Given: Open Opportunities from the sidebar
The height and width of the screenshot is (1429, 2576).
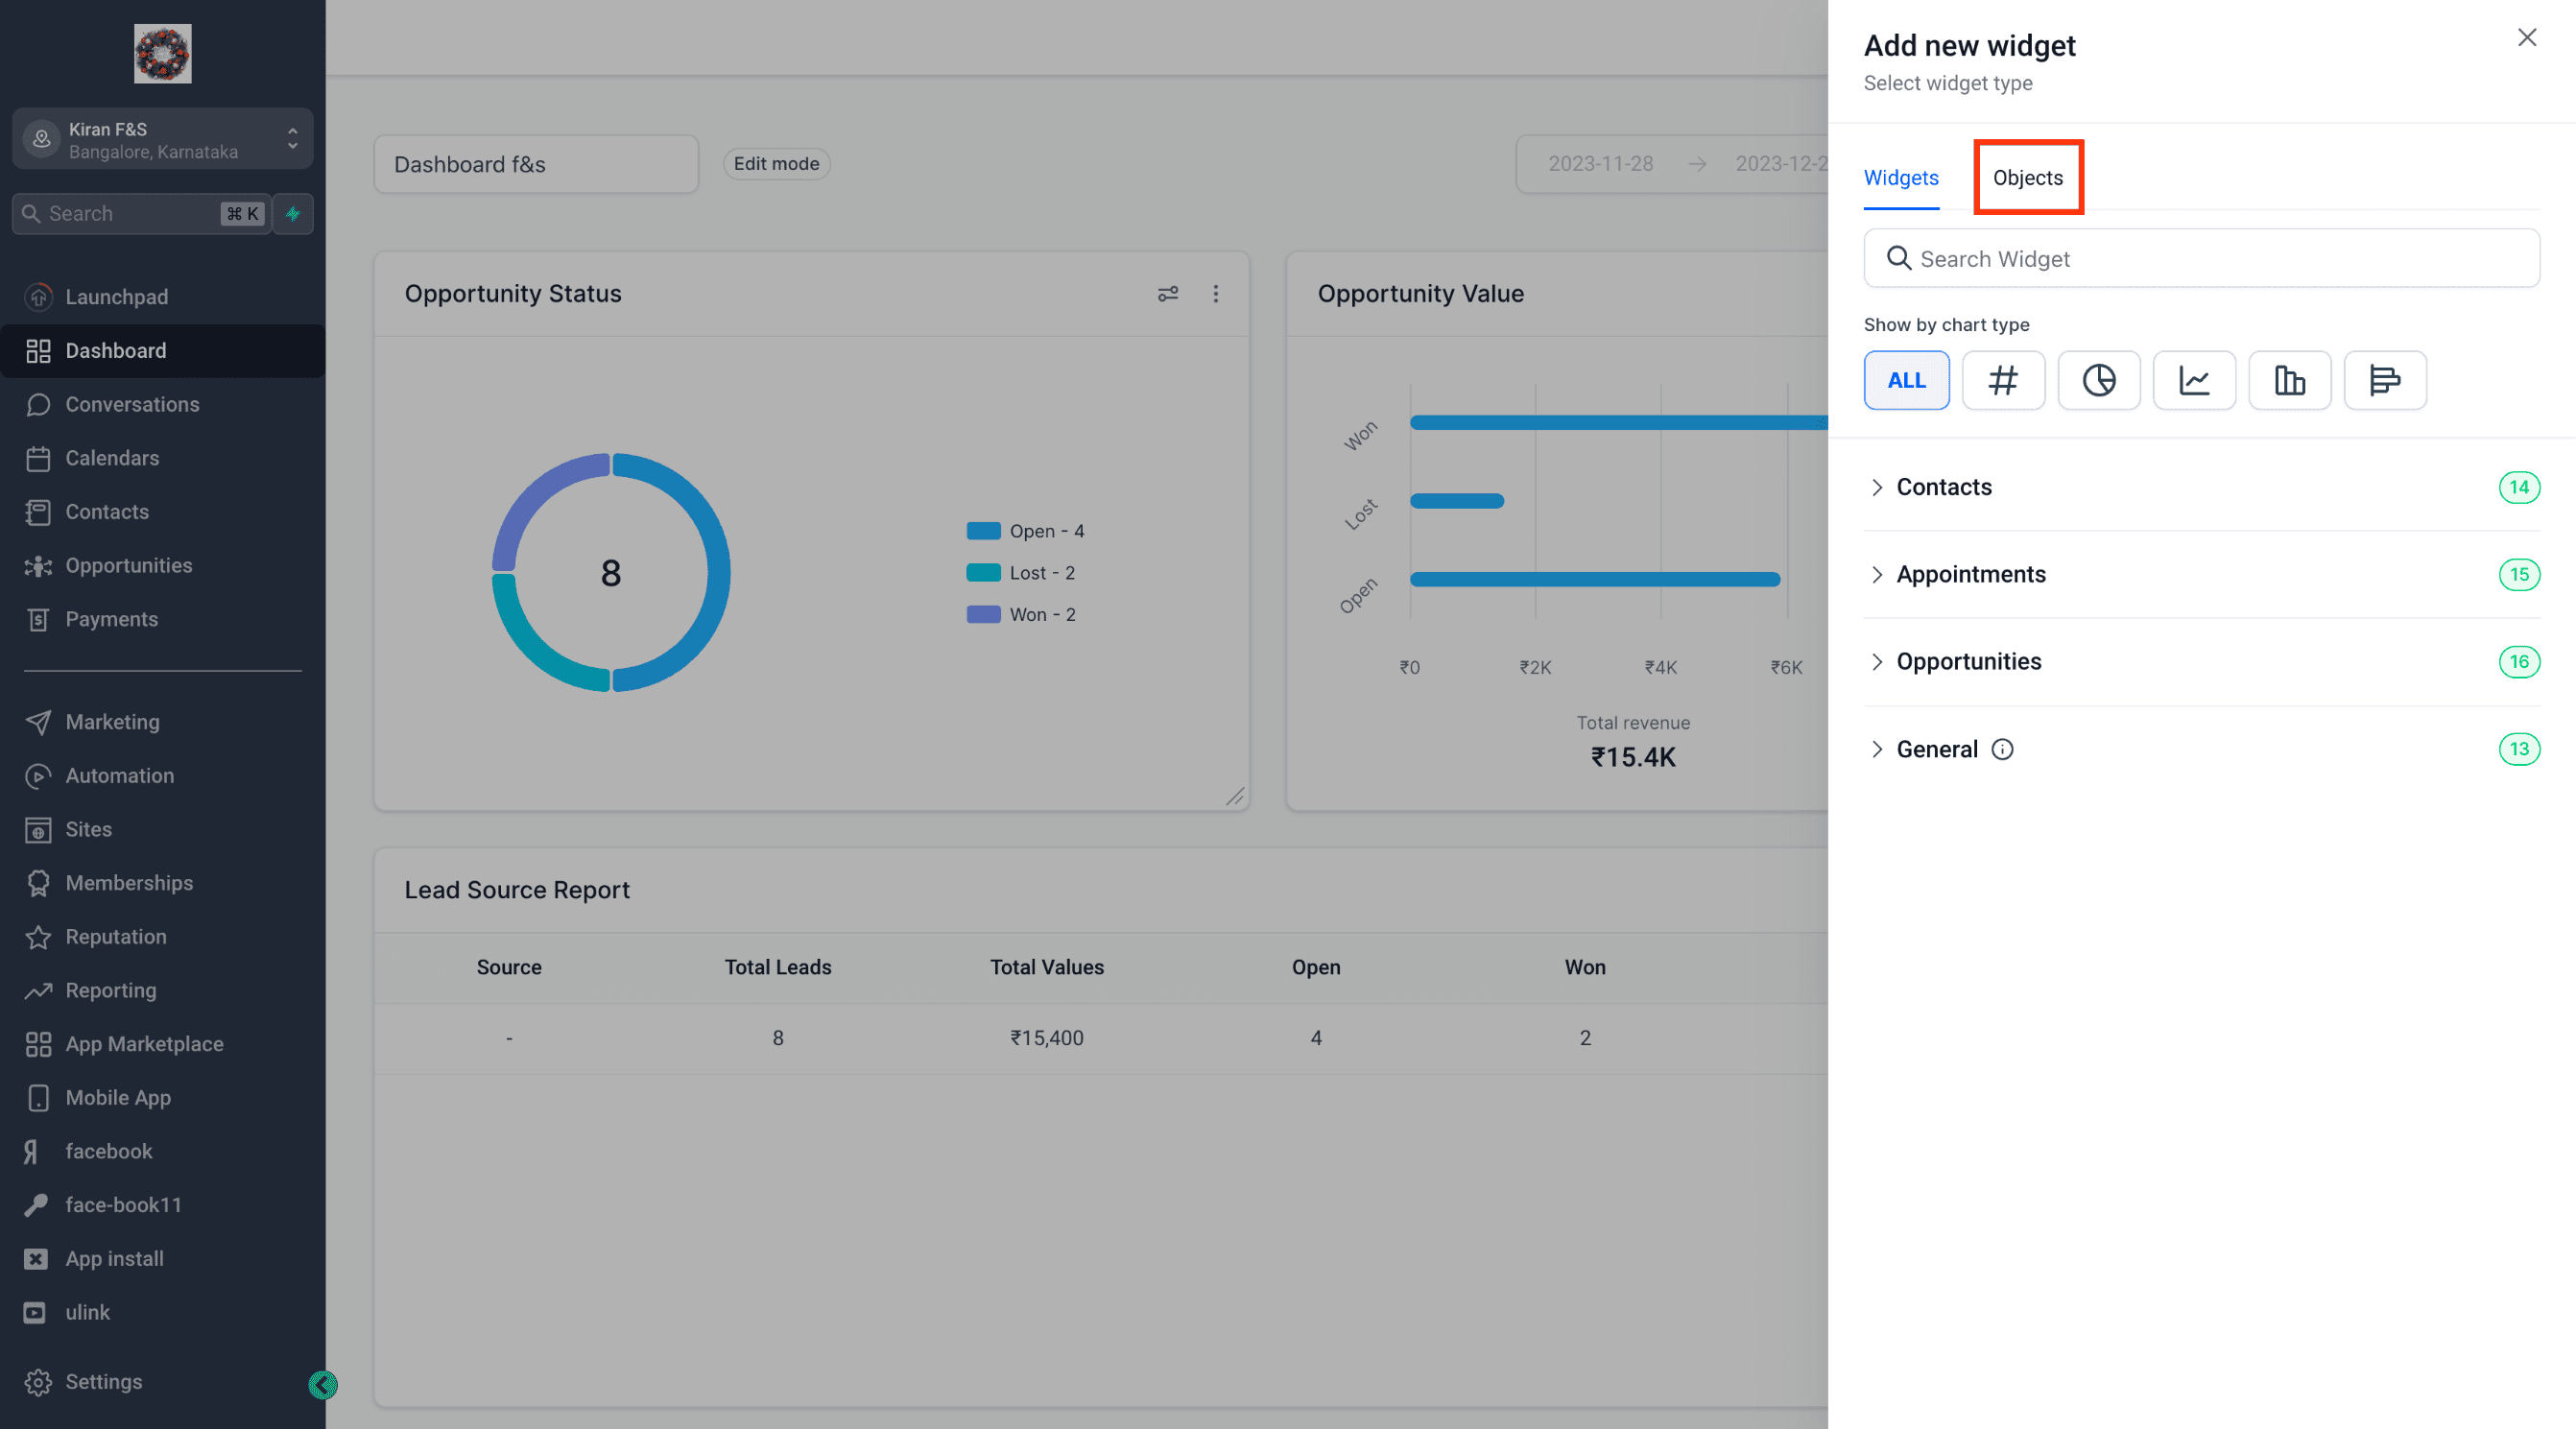Looking at the screenshot, I should tap(162, 565).
